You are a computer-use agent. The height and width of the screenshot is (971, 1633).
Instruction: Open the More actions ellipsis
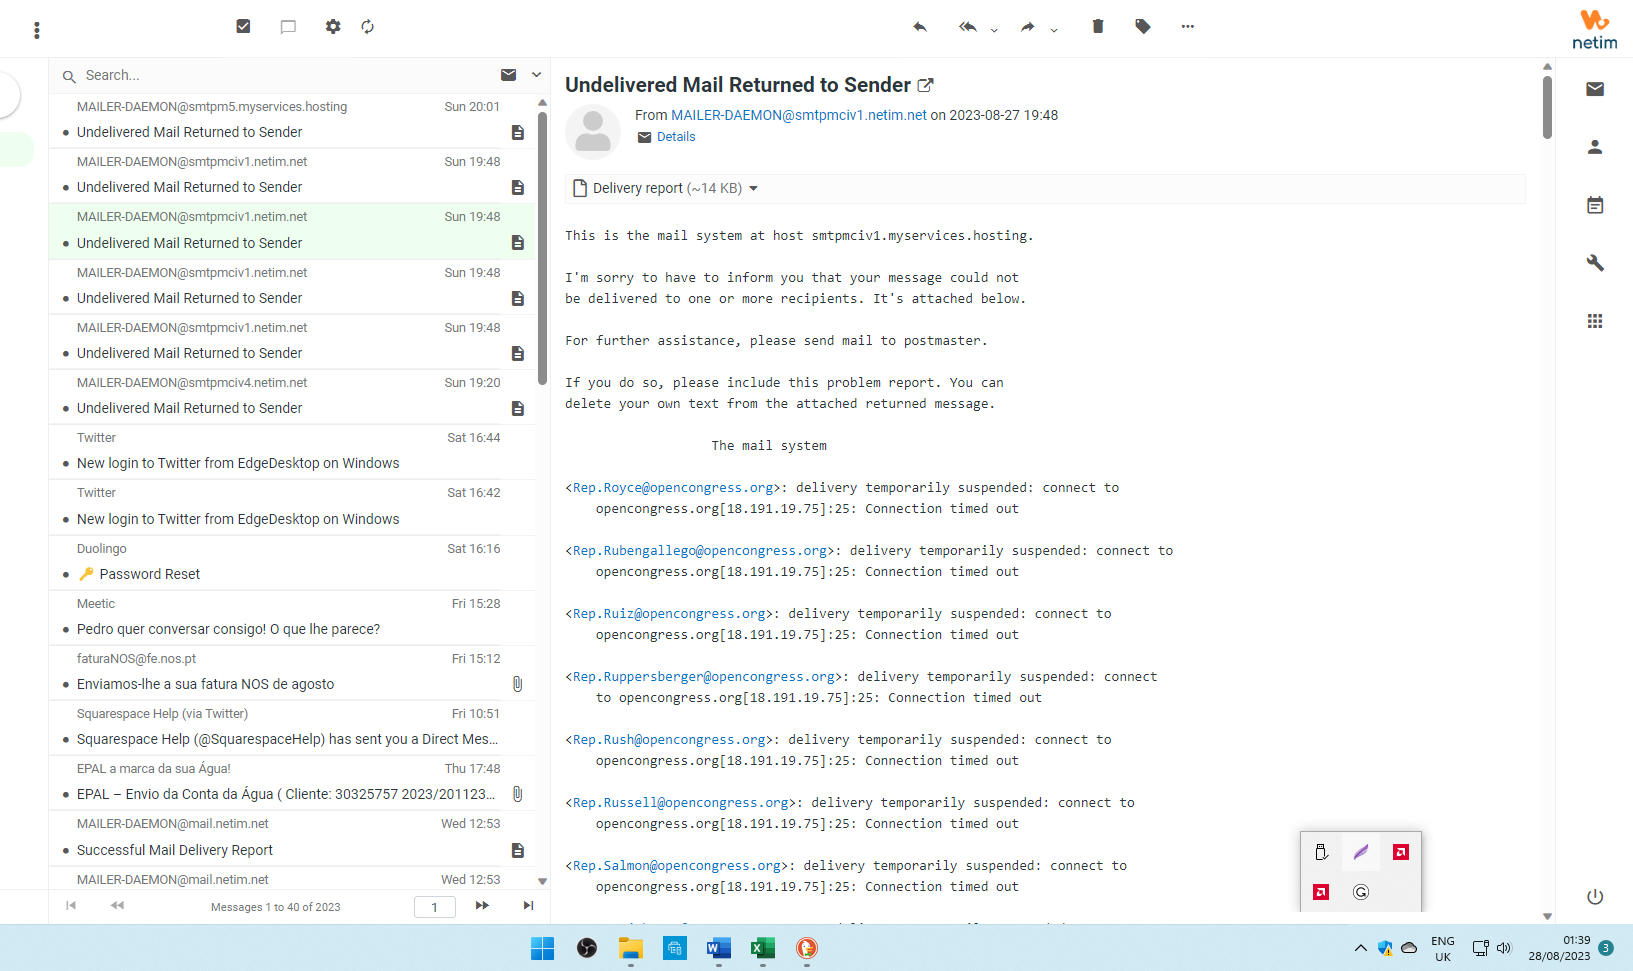pos(1188,27)
